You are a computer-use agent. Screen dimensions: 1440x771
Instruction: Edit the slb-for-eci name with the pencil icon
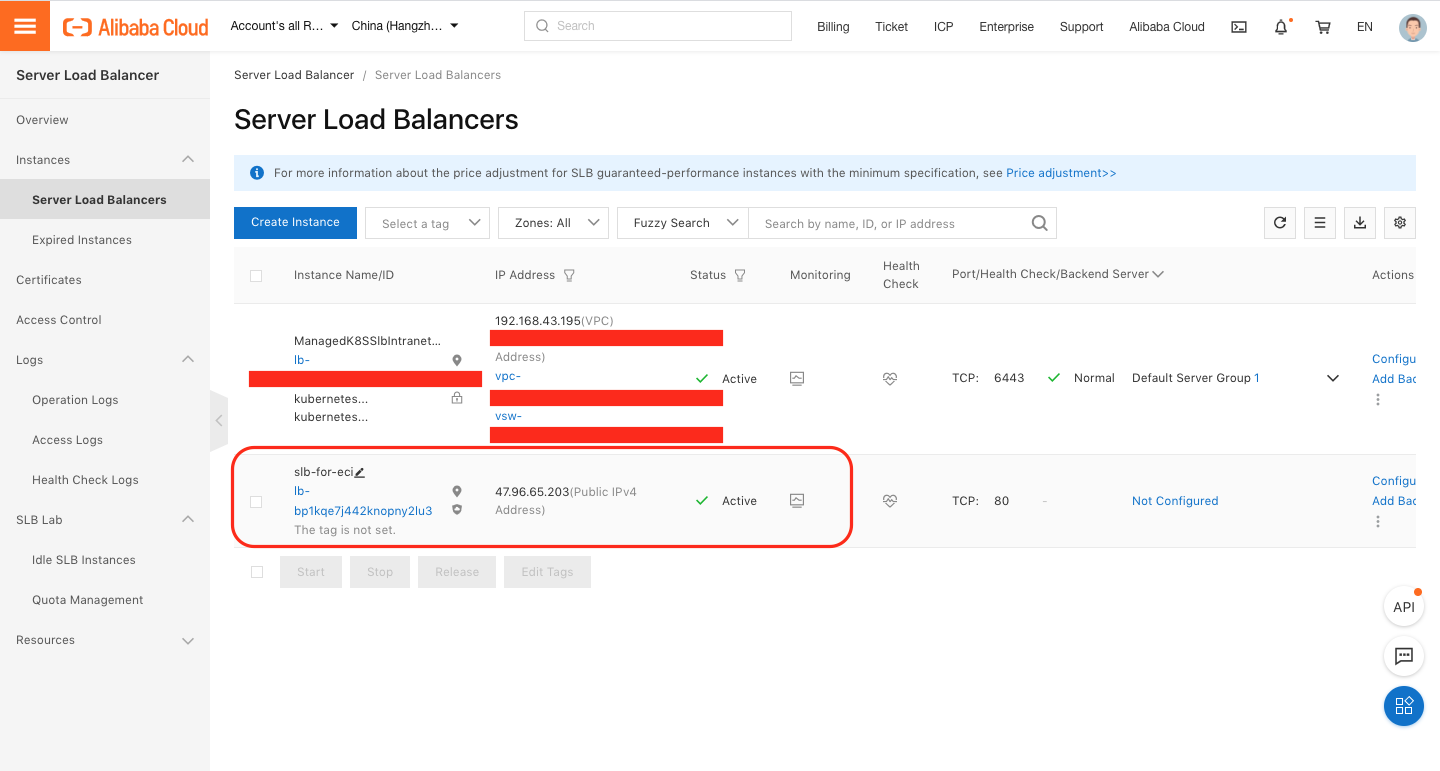pyautogui.click(x=360, y=472)
